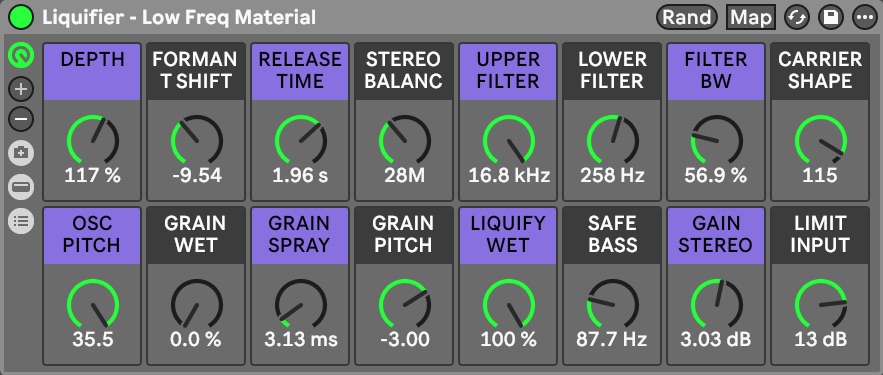883x375 pixels.
Task: Select the UPPER FILTER macro label
Action: coord(509,72)
